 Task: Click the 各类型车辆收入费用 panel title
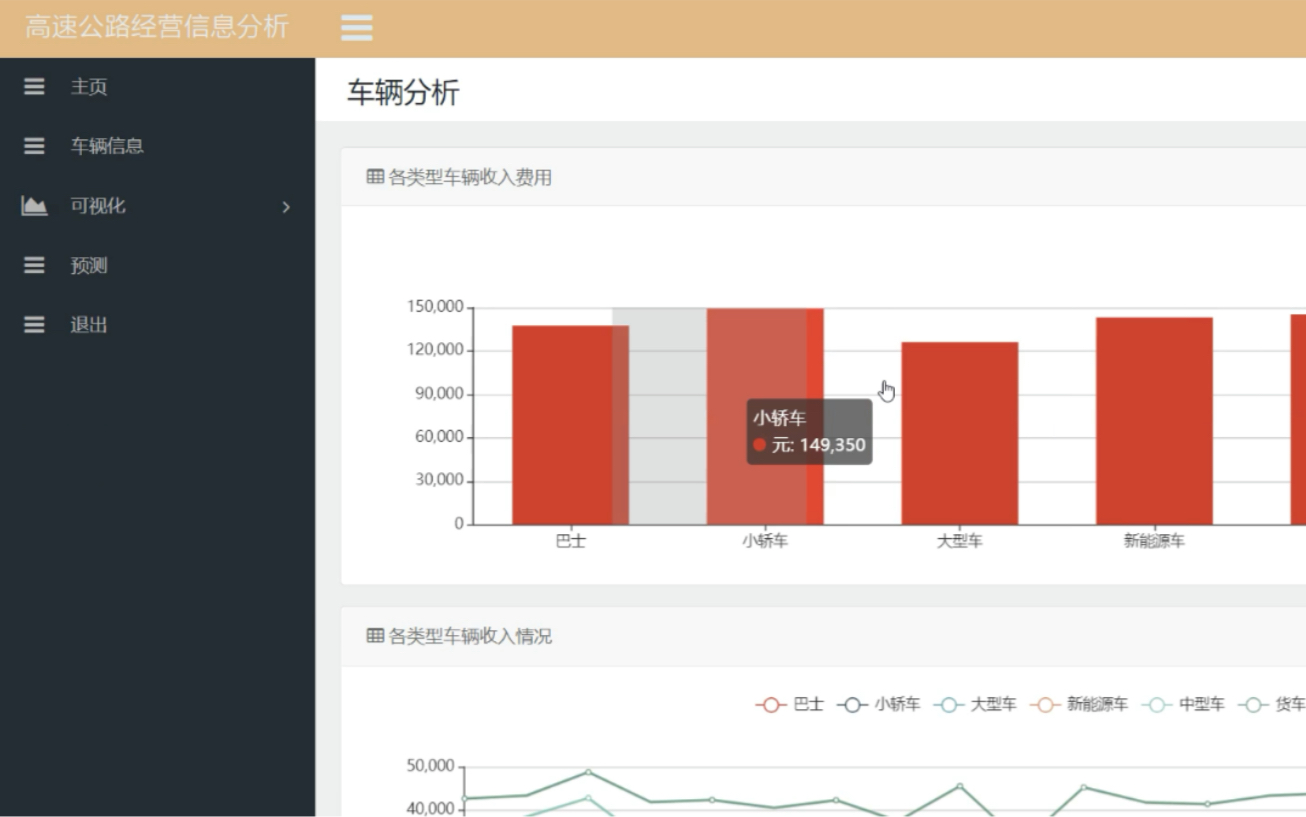pos(470,178)
